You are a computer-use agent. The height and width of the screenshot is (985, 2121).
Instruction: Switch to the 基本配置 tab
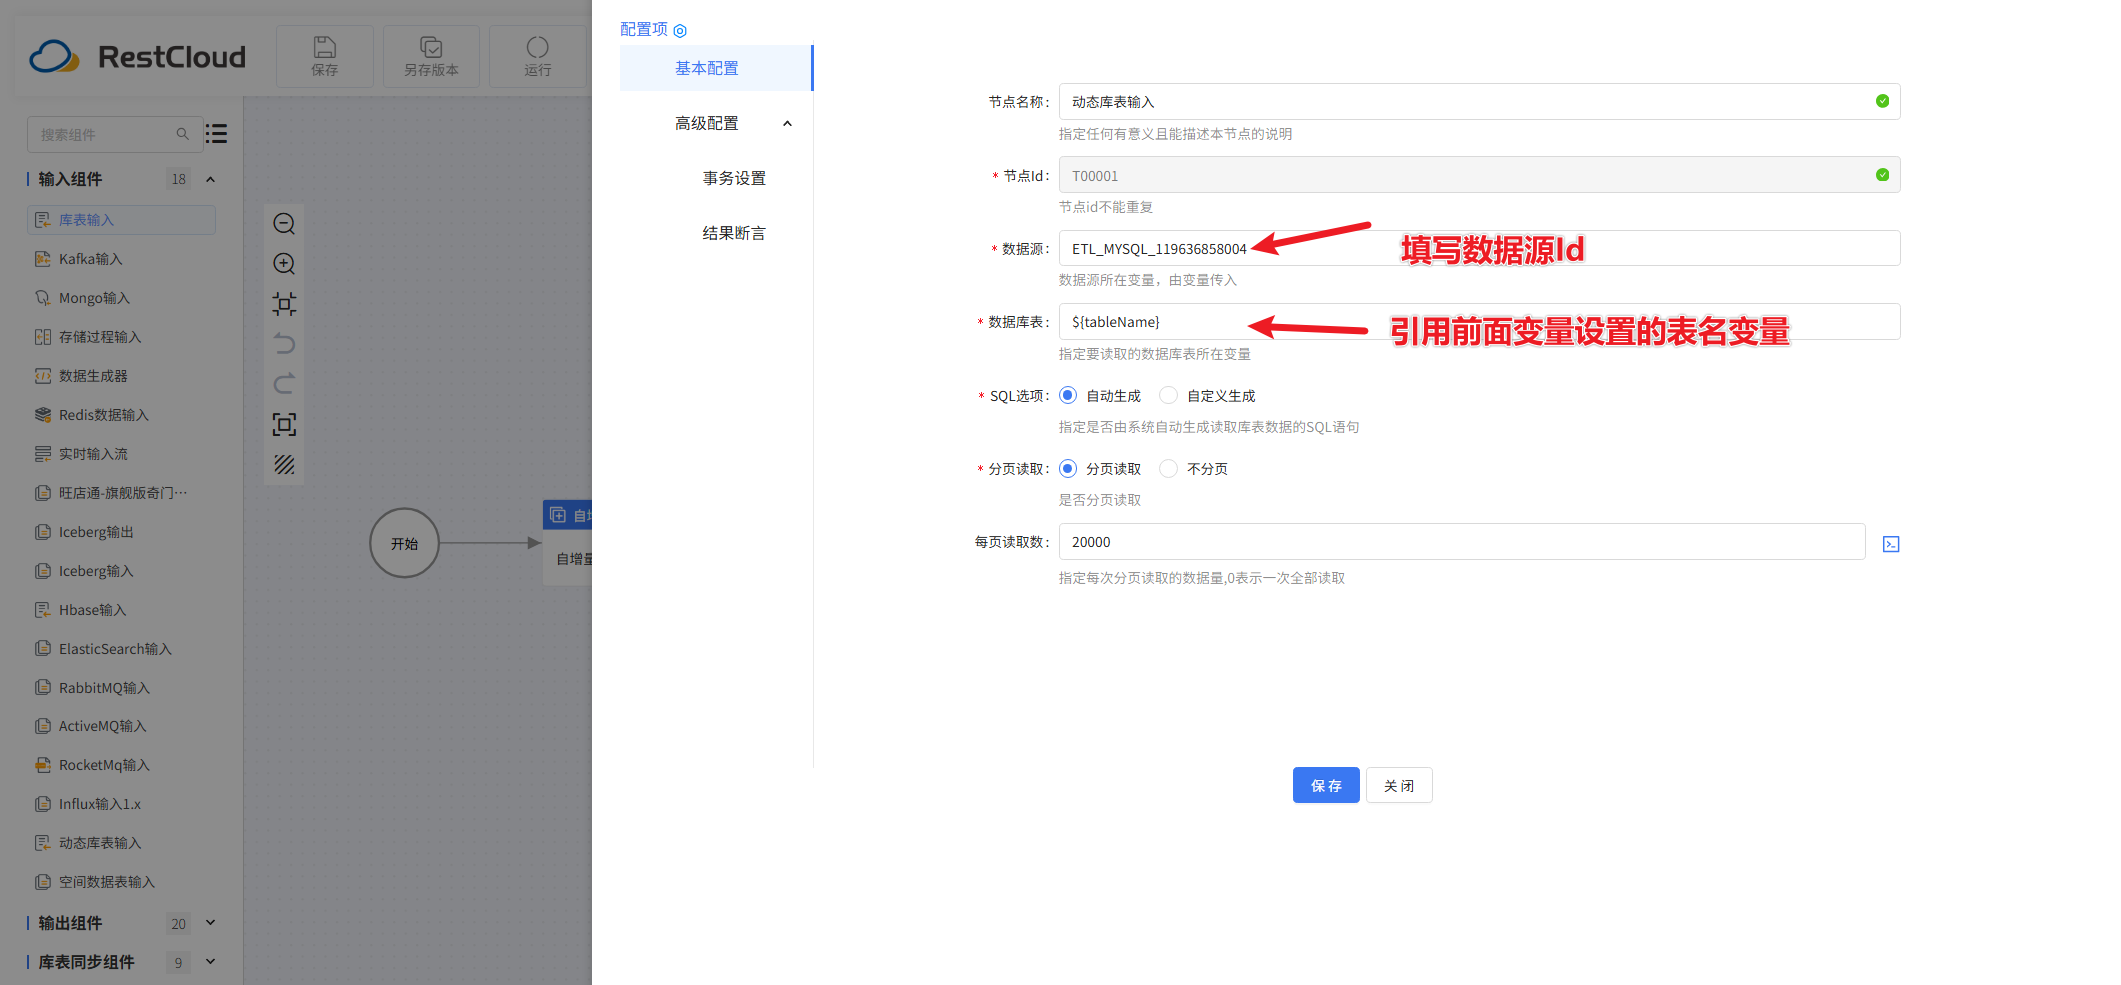(707, 68)
